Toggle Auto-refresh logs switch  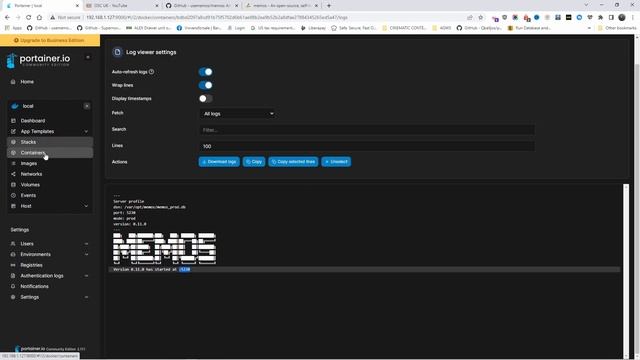(205, 72)
